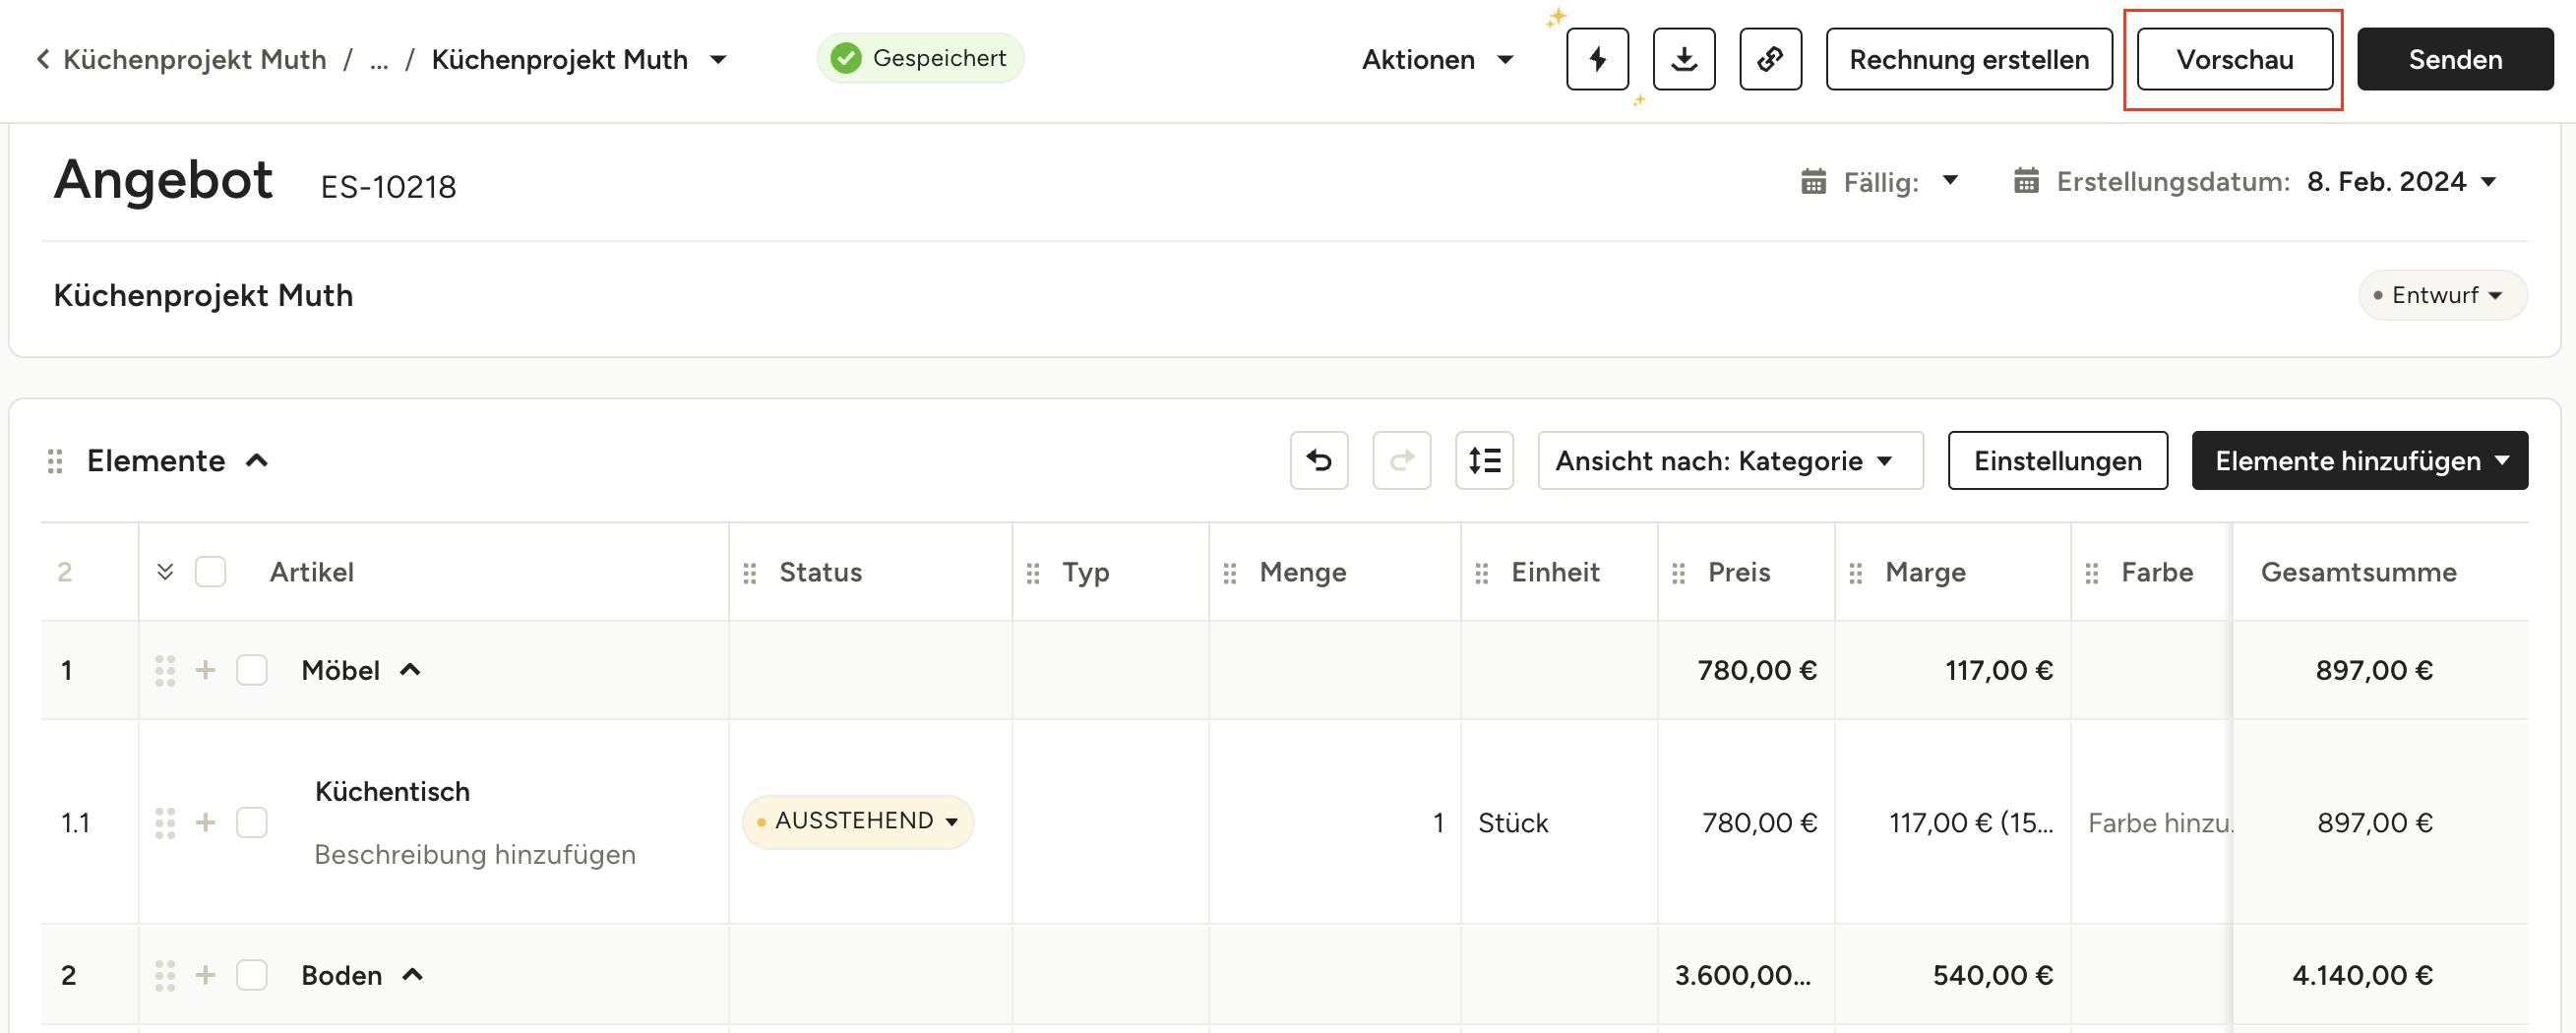Click the Möbel total 897,00 €
This screenshot has height=1033, width=2576.
(2374, 670)
